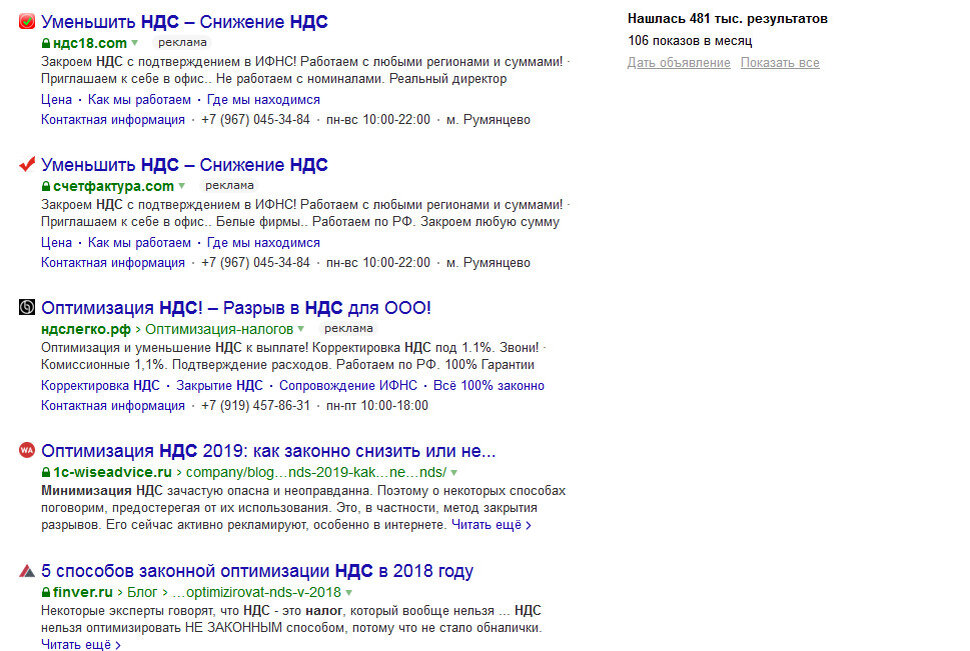The width and height of the screenshot is (970, 651).
Task: Click the счетфактура.com red check favicon
Action: (27, 164)
